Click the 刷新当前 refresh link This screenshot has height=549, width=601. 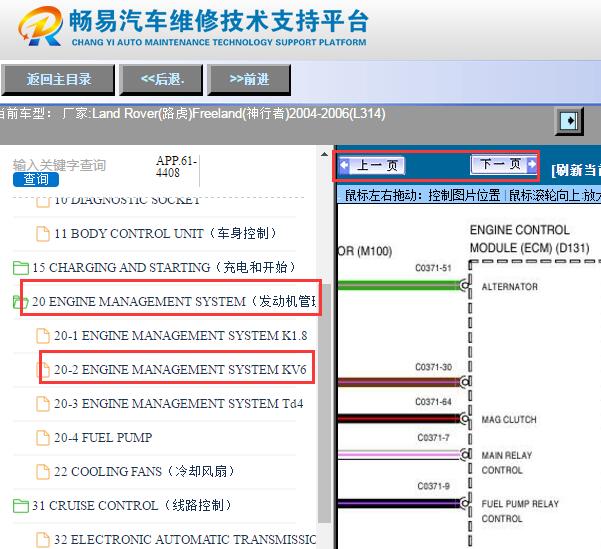coord(576,170)
